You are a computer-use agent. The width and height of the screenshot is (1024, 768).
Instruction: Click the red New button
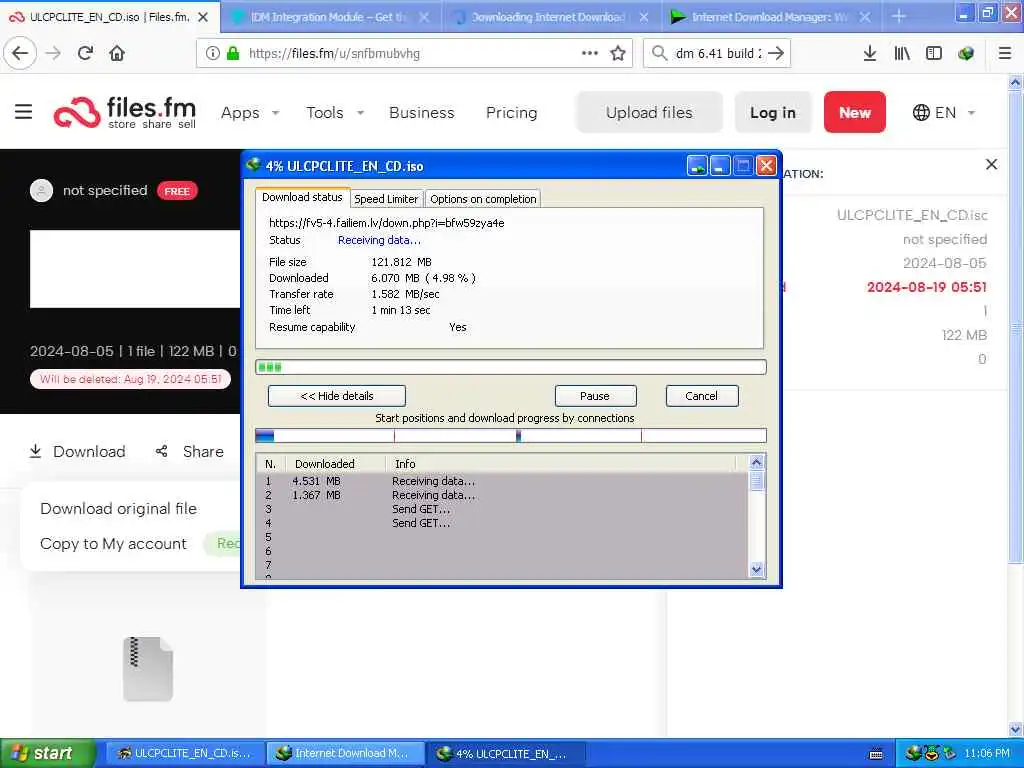(854, 112)
